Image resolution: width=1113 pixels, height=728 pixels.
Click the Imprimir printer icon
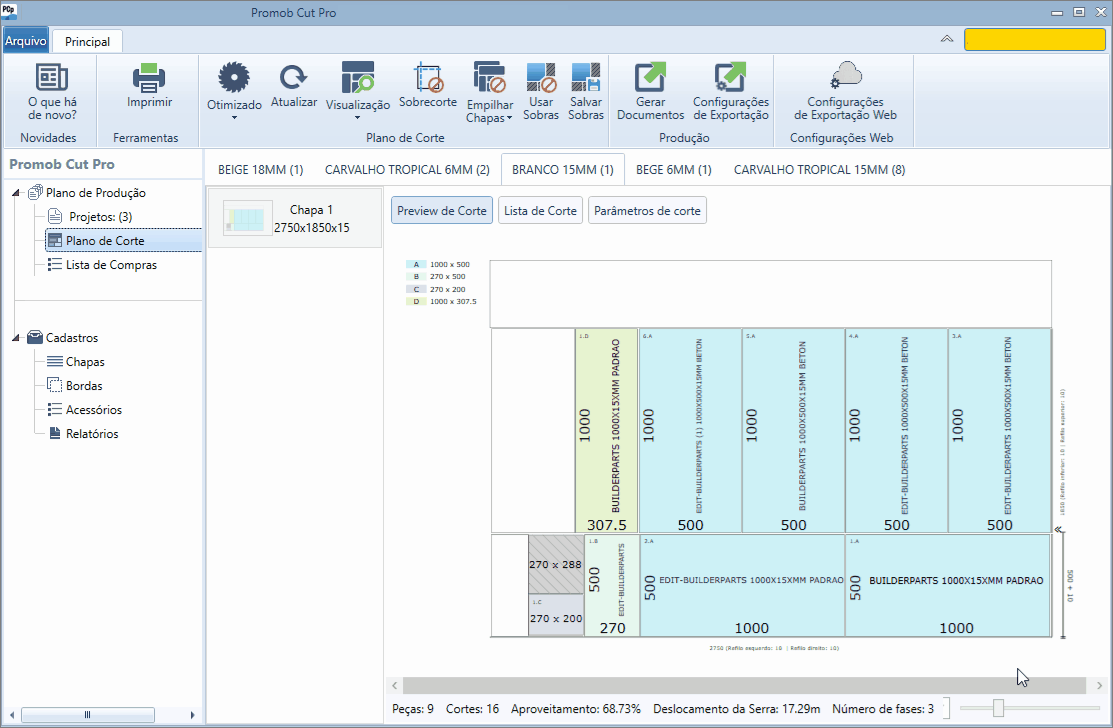[x=149, y=77]
